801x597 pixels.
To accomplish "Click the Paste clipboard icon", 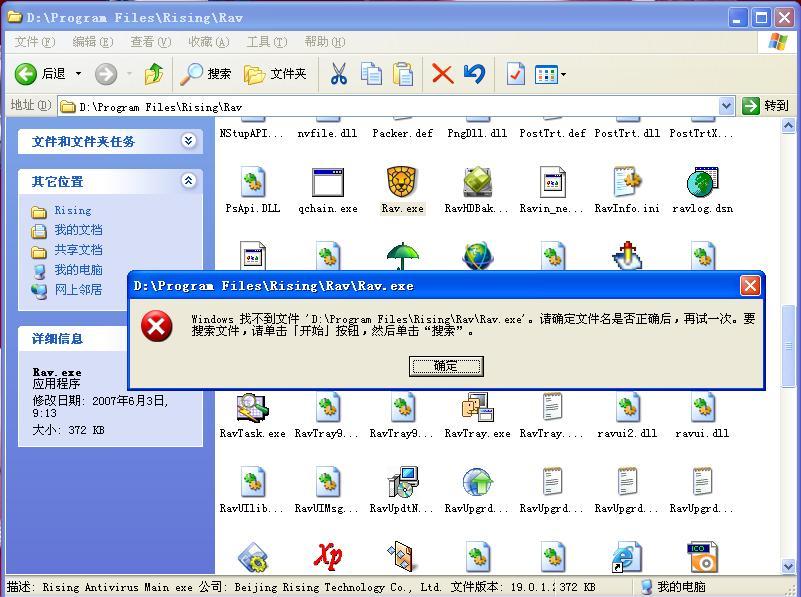I will pos(403,74).
